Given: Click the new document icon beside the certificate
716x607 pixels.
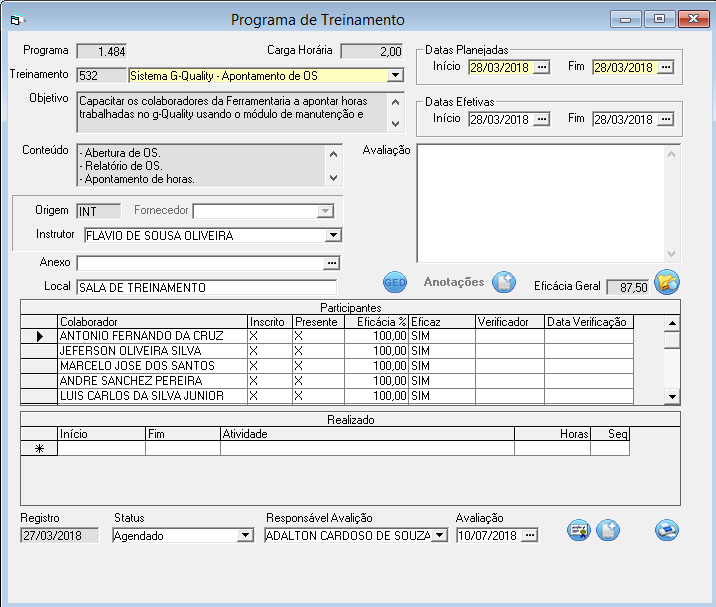Looking at the screenshot, I should click(608, 531).
